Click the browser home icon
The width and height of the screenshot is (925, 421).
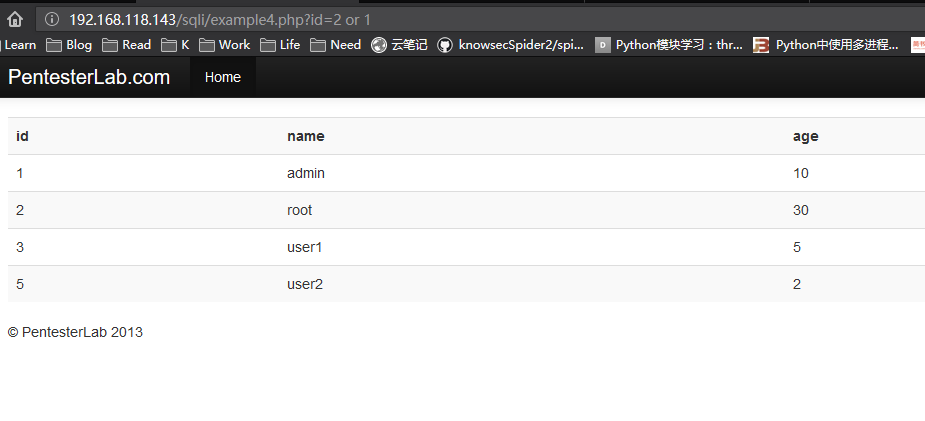click(15, 19)
